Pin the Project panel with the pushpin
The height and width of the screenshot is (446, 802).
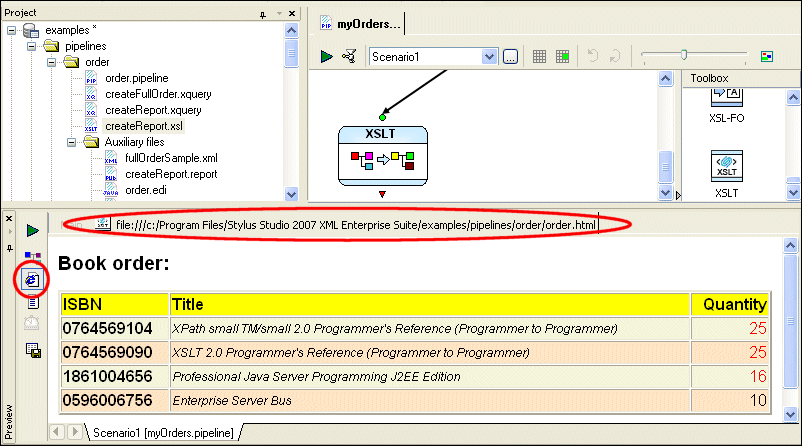(x=263, y=13)
